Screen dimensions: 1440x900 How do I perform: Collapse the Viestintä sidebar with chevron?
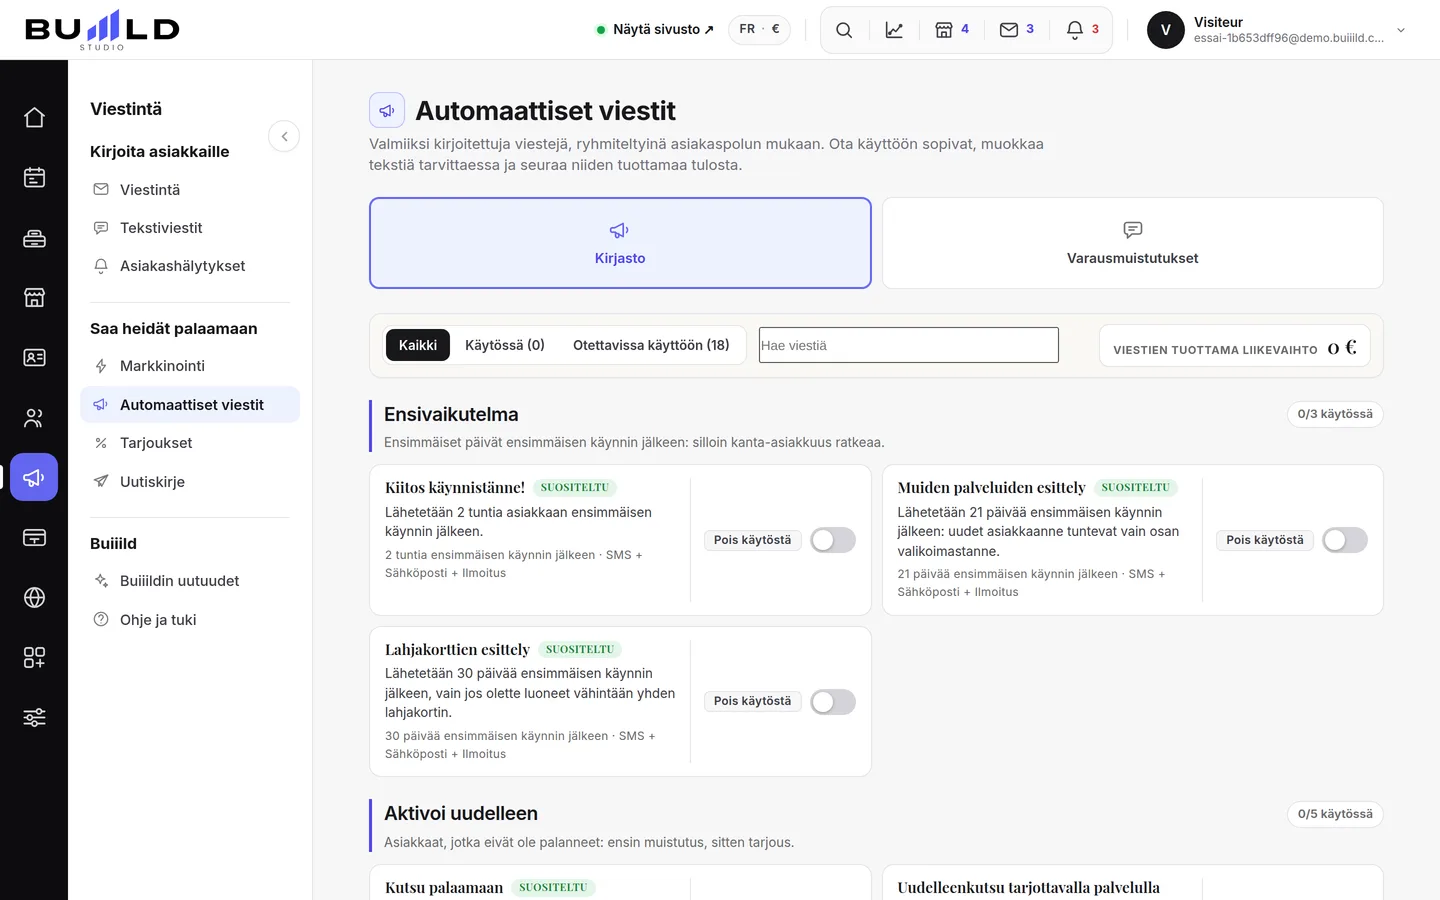[x=284, y=136]
